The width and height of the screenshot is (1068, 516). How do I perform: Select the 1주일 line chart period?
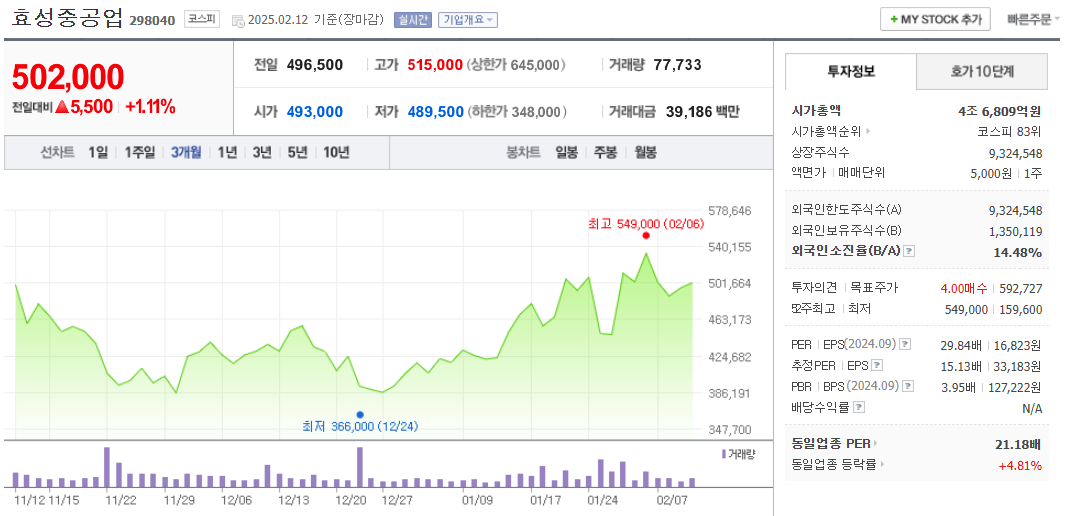(140, 152)
